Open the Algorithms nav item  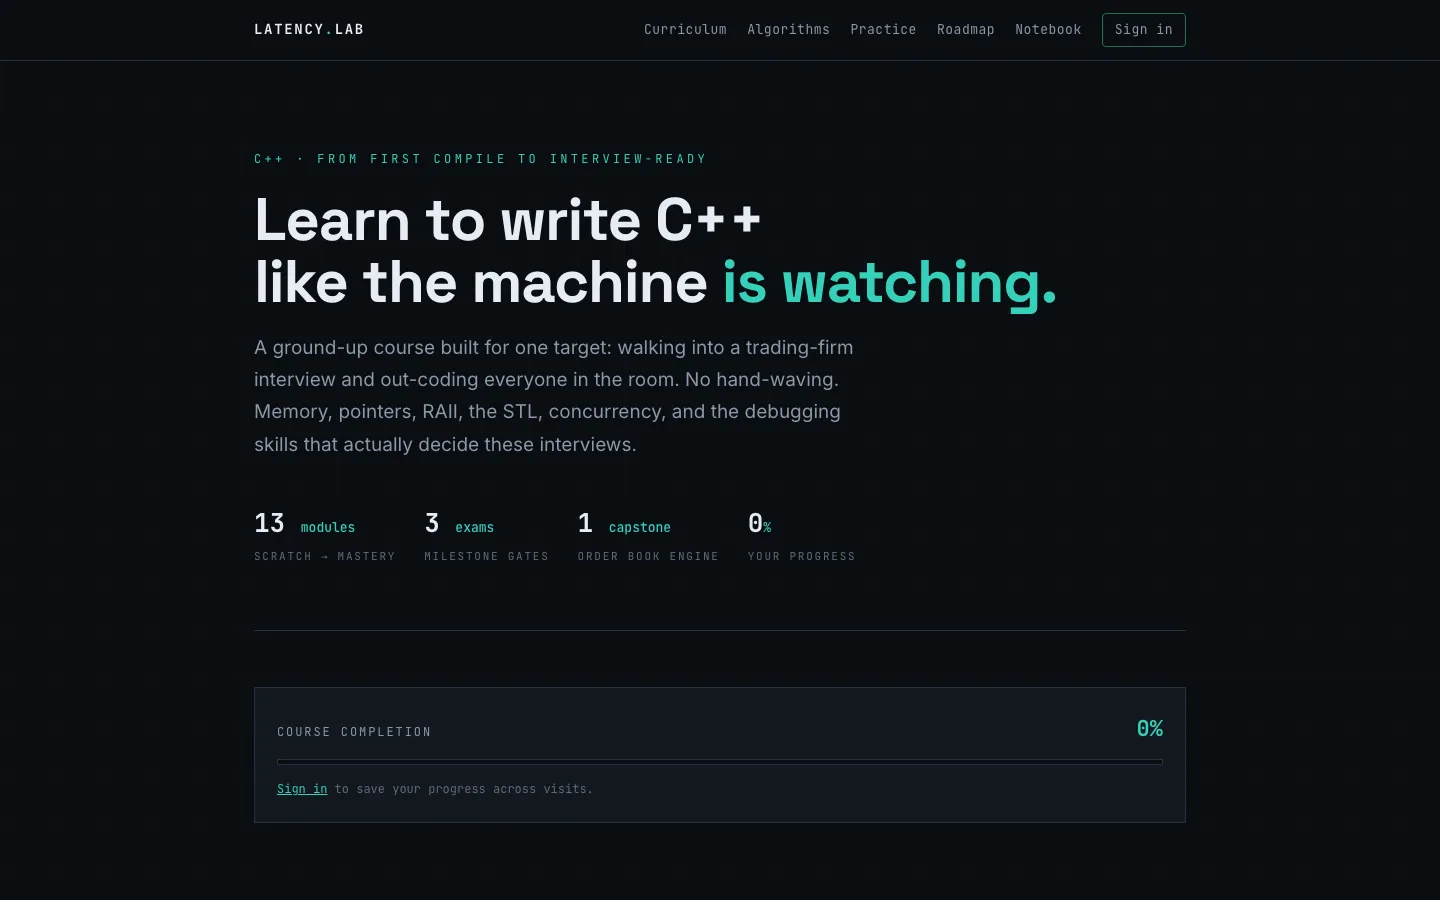(x=788, y=30)
